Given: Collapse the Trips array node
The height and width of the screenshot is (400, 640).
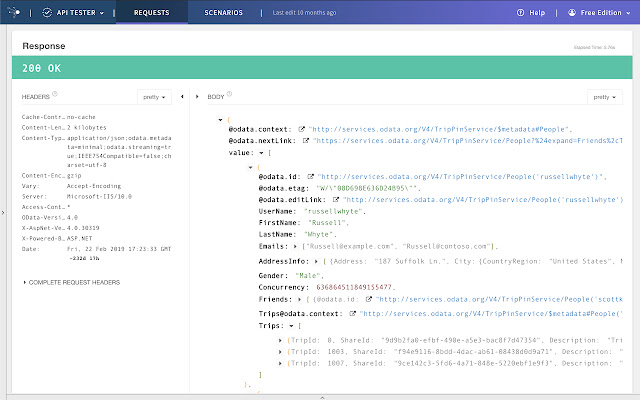Looking at the screenshot, I should tap(288, 326).
